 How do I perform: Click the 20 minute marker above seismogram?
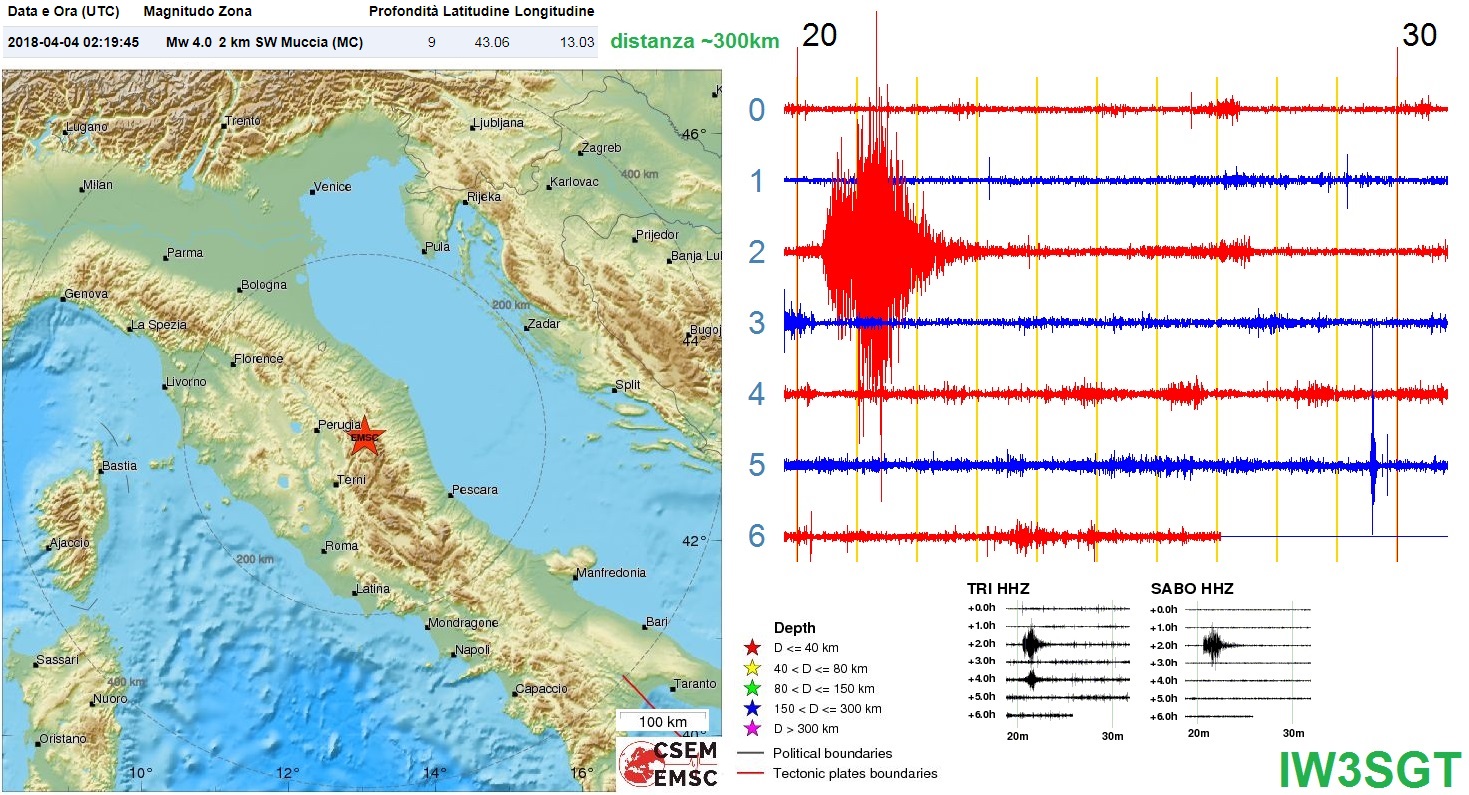click(819, 36)
